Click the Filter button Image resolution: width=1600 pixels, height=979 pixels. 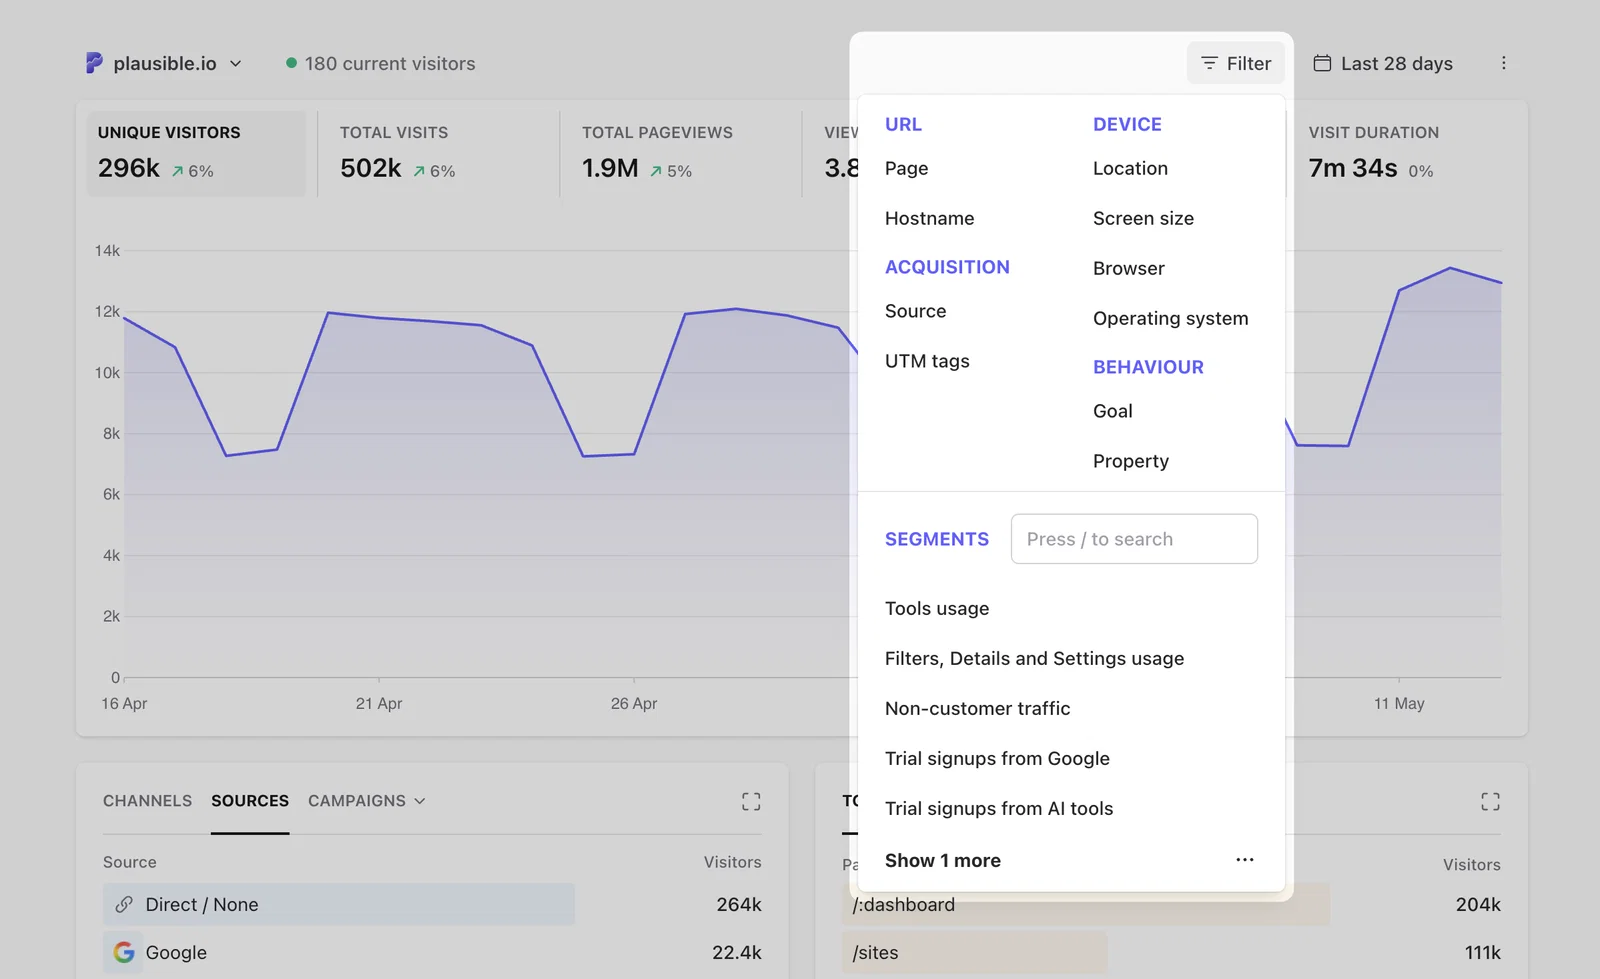tap(1236, 63)
